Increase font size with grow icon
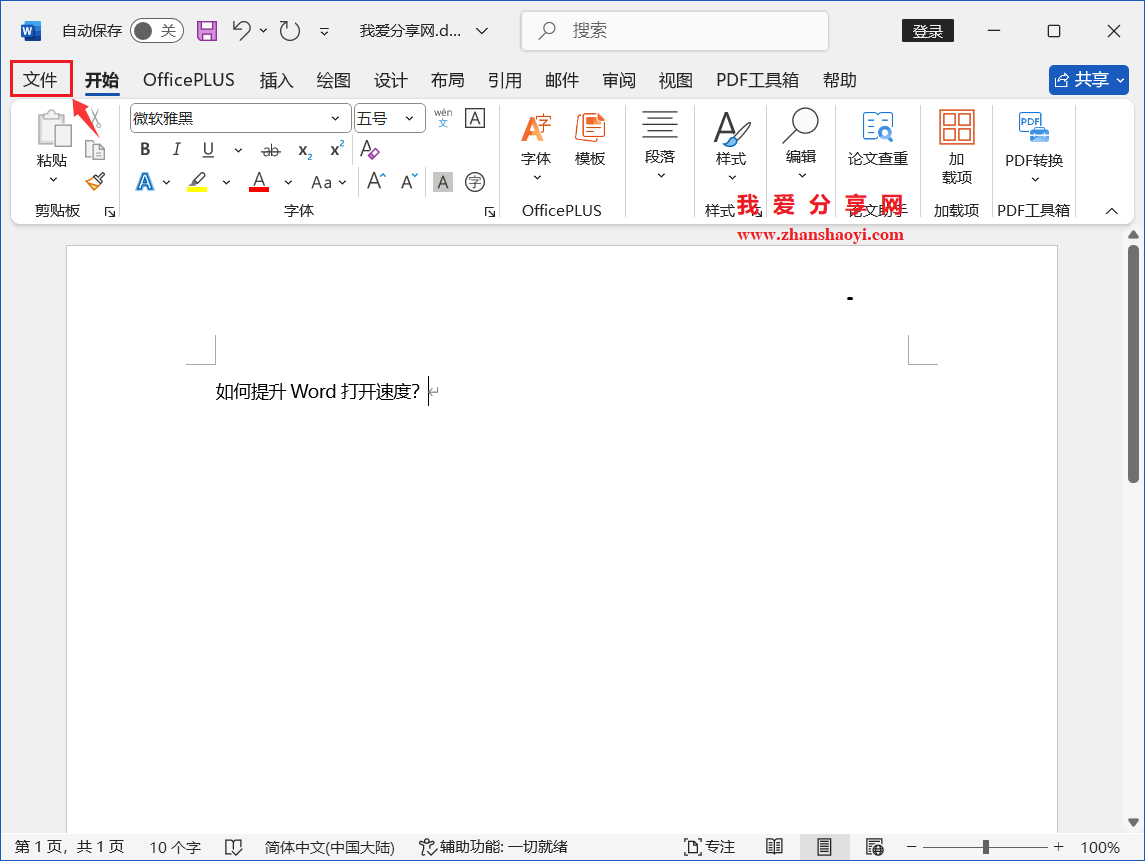This screenshot has height=861, width=1145. tap(376, 181)
